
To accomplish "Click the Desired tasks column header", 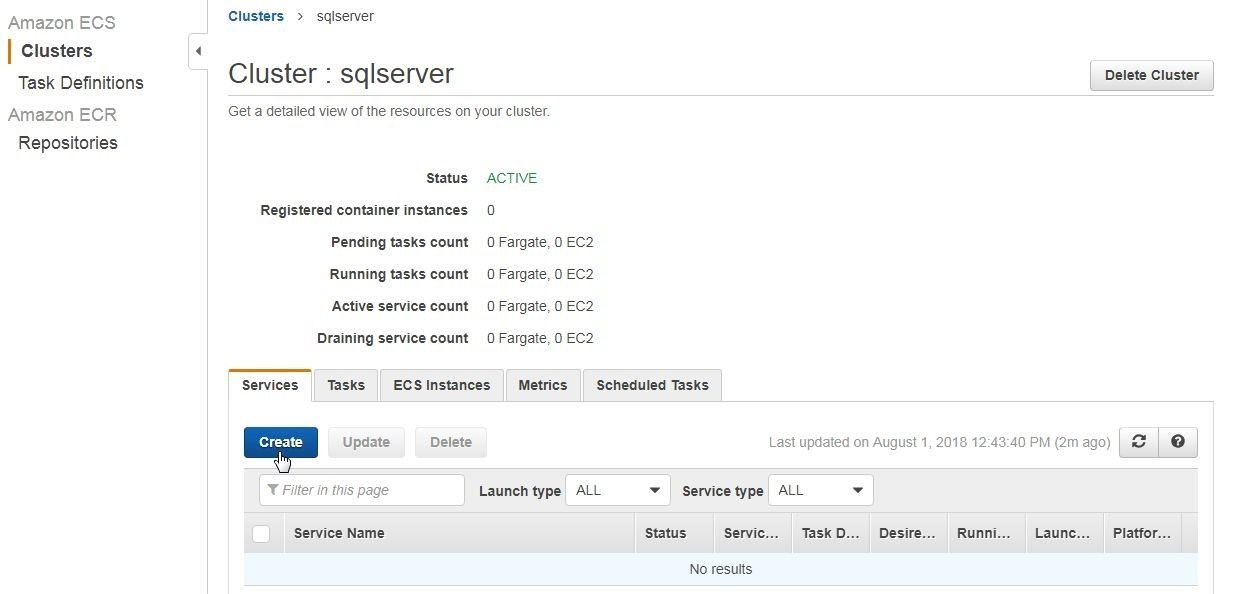I will coord(907,533).
